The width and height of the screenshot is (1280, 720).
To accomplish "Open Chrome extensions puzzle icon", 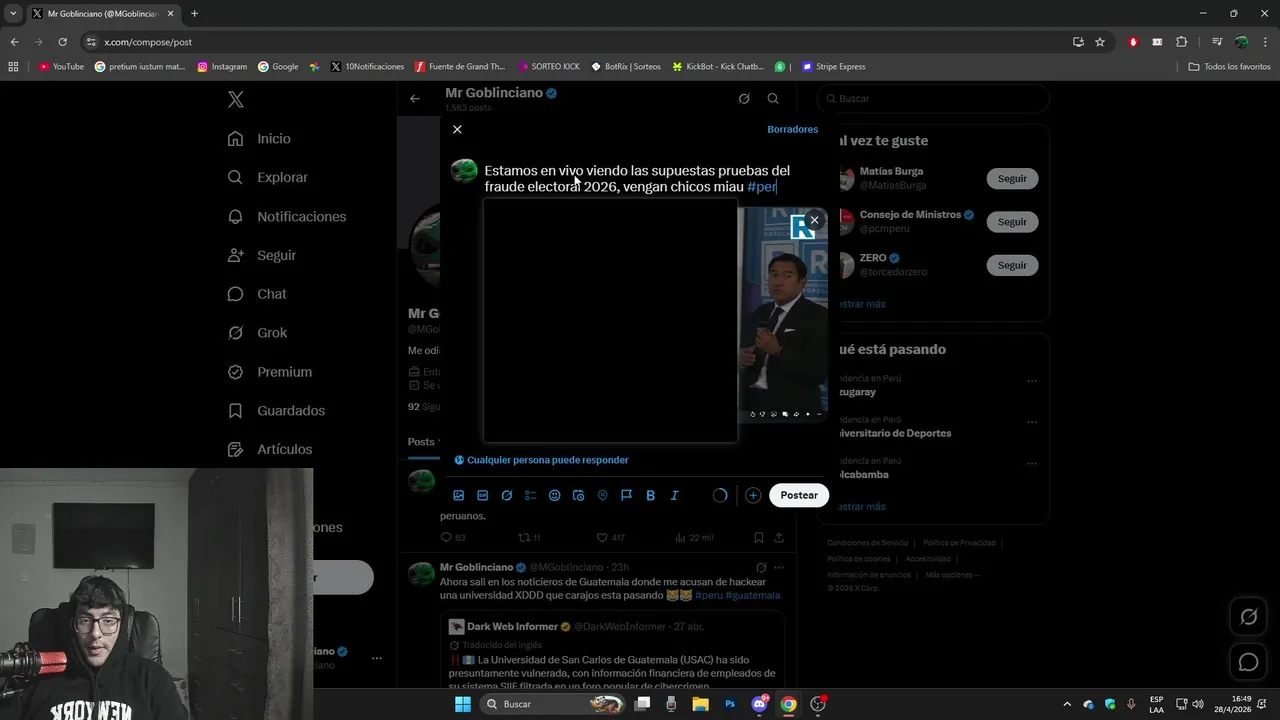I will [1181, 42].
